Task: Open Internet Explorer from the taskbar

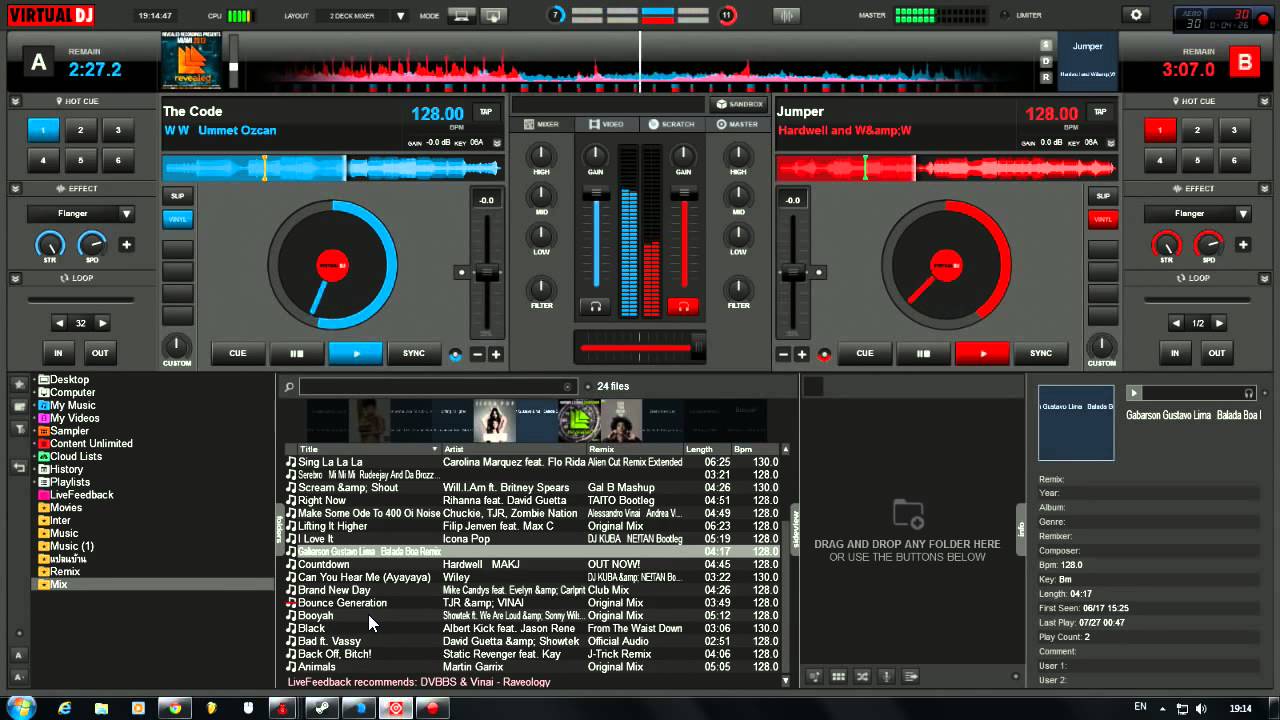Action: [x=66, y=708]
